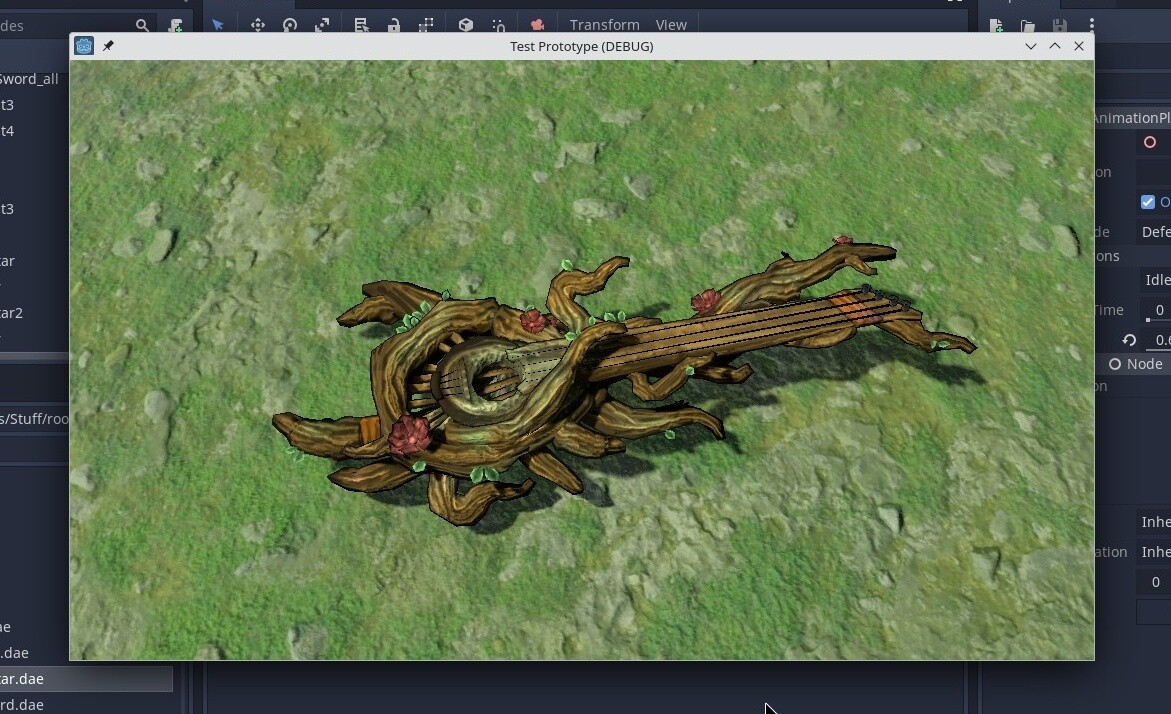Open the View menu
The height and width of the screenshot is (714, 1171).
[671, 25]
